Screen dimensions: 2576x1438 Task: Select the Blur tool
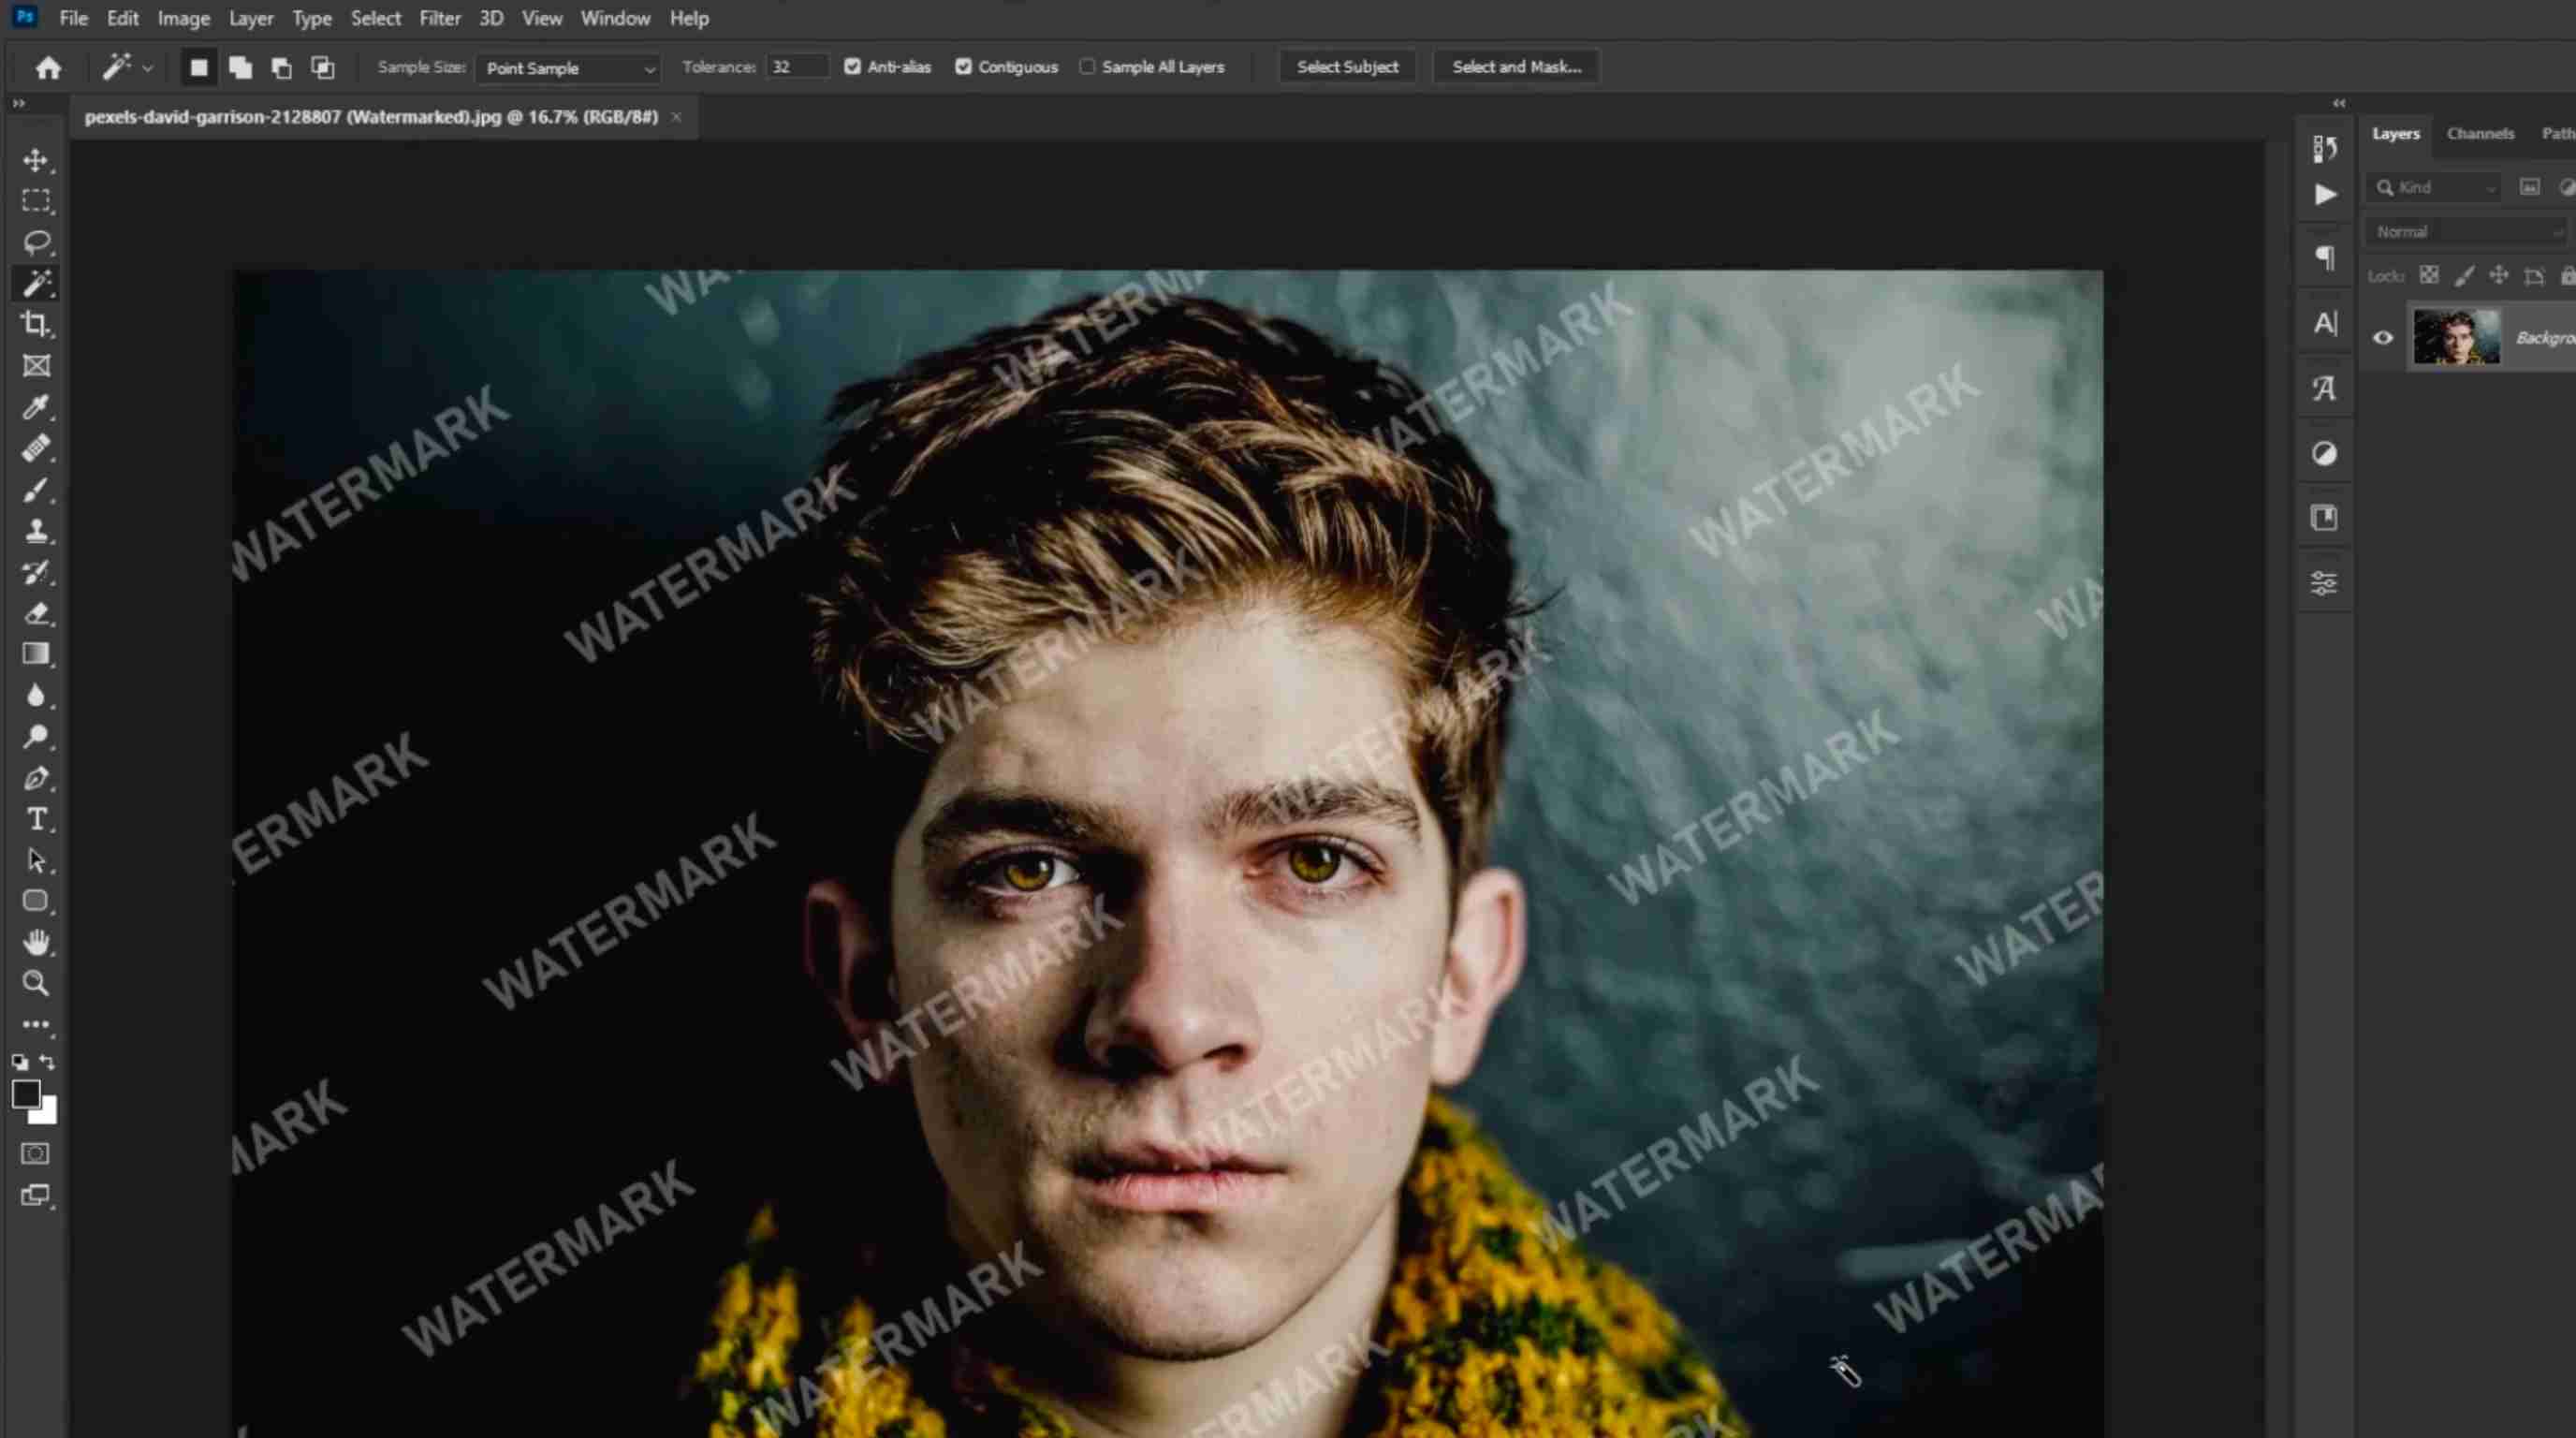[36, 696]
